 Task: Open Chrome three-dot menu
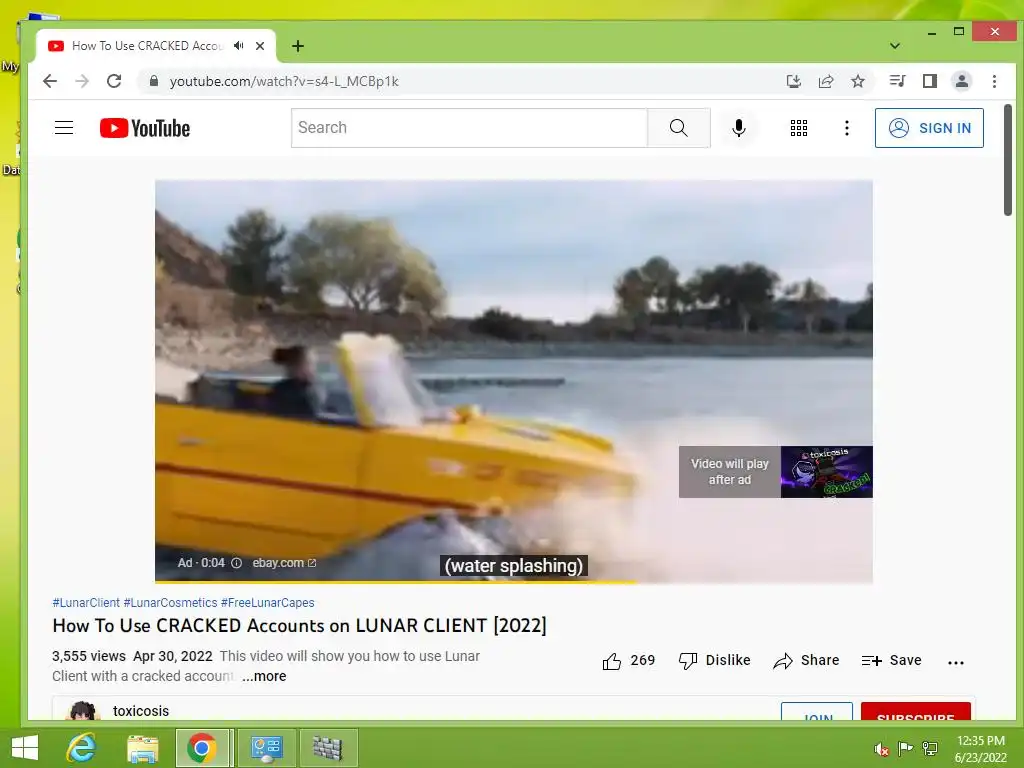[995, 81]
